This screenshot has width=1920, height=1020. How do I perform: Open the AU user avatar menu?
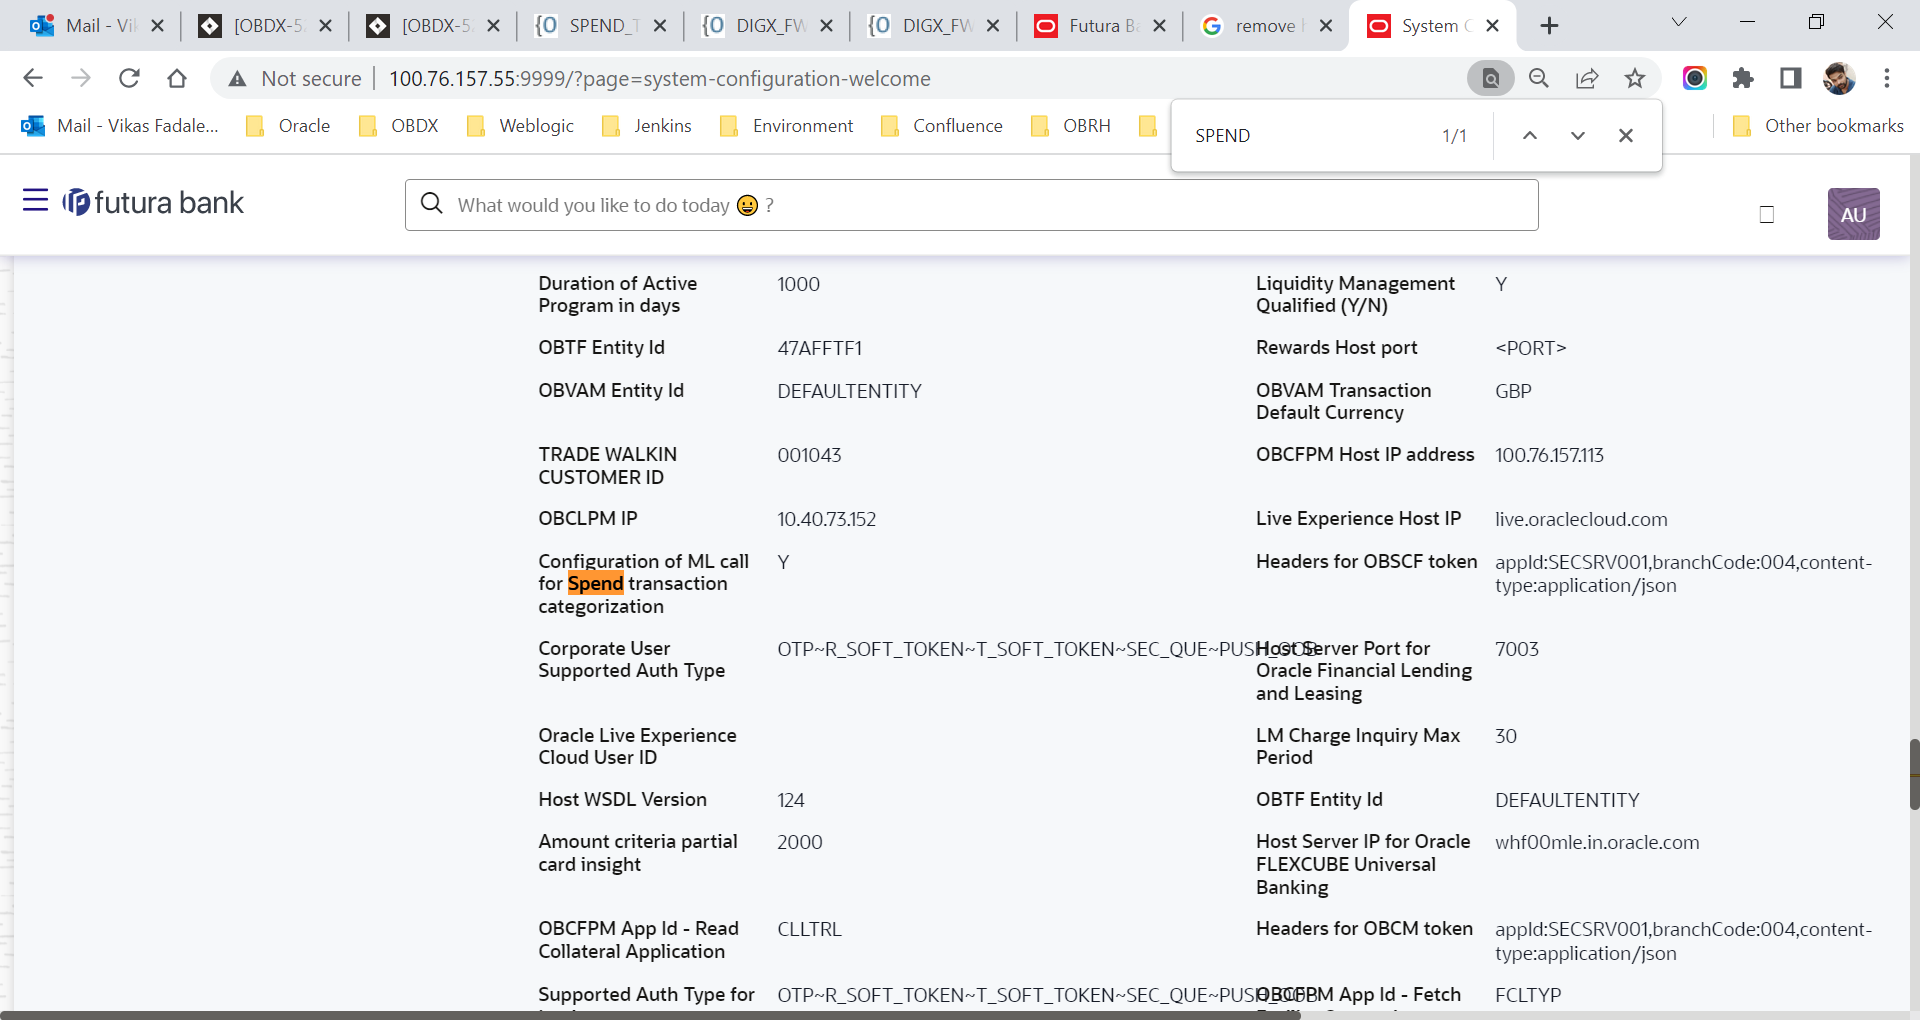(x=1853, y=214)
